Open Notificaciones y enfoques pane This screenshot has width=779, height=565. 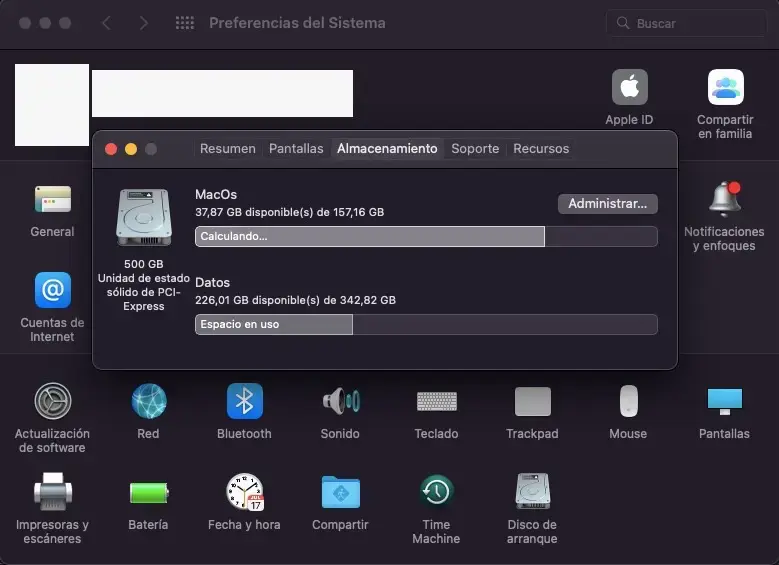(724, 199)
